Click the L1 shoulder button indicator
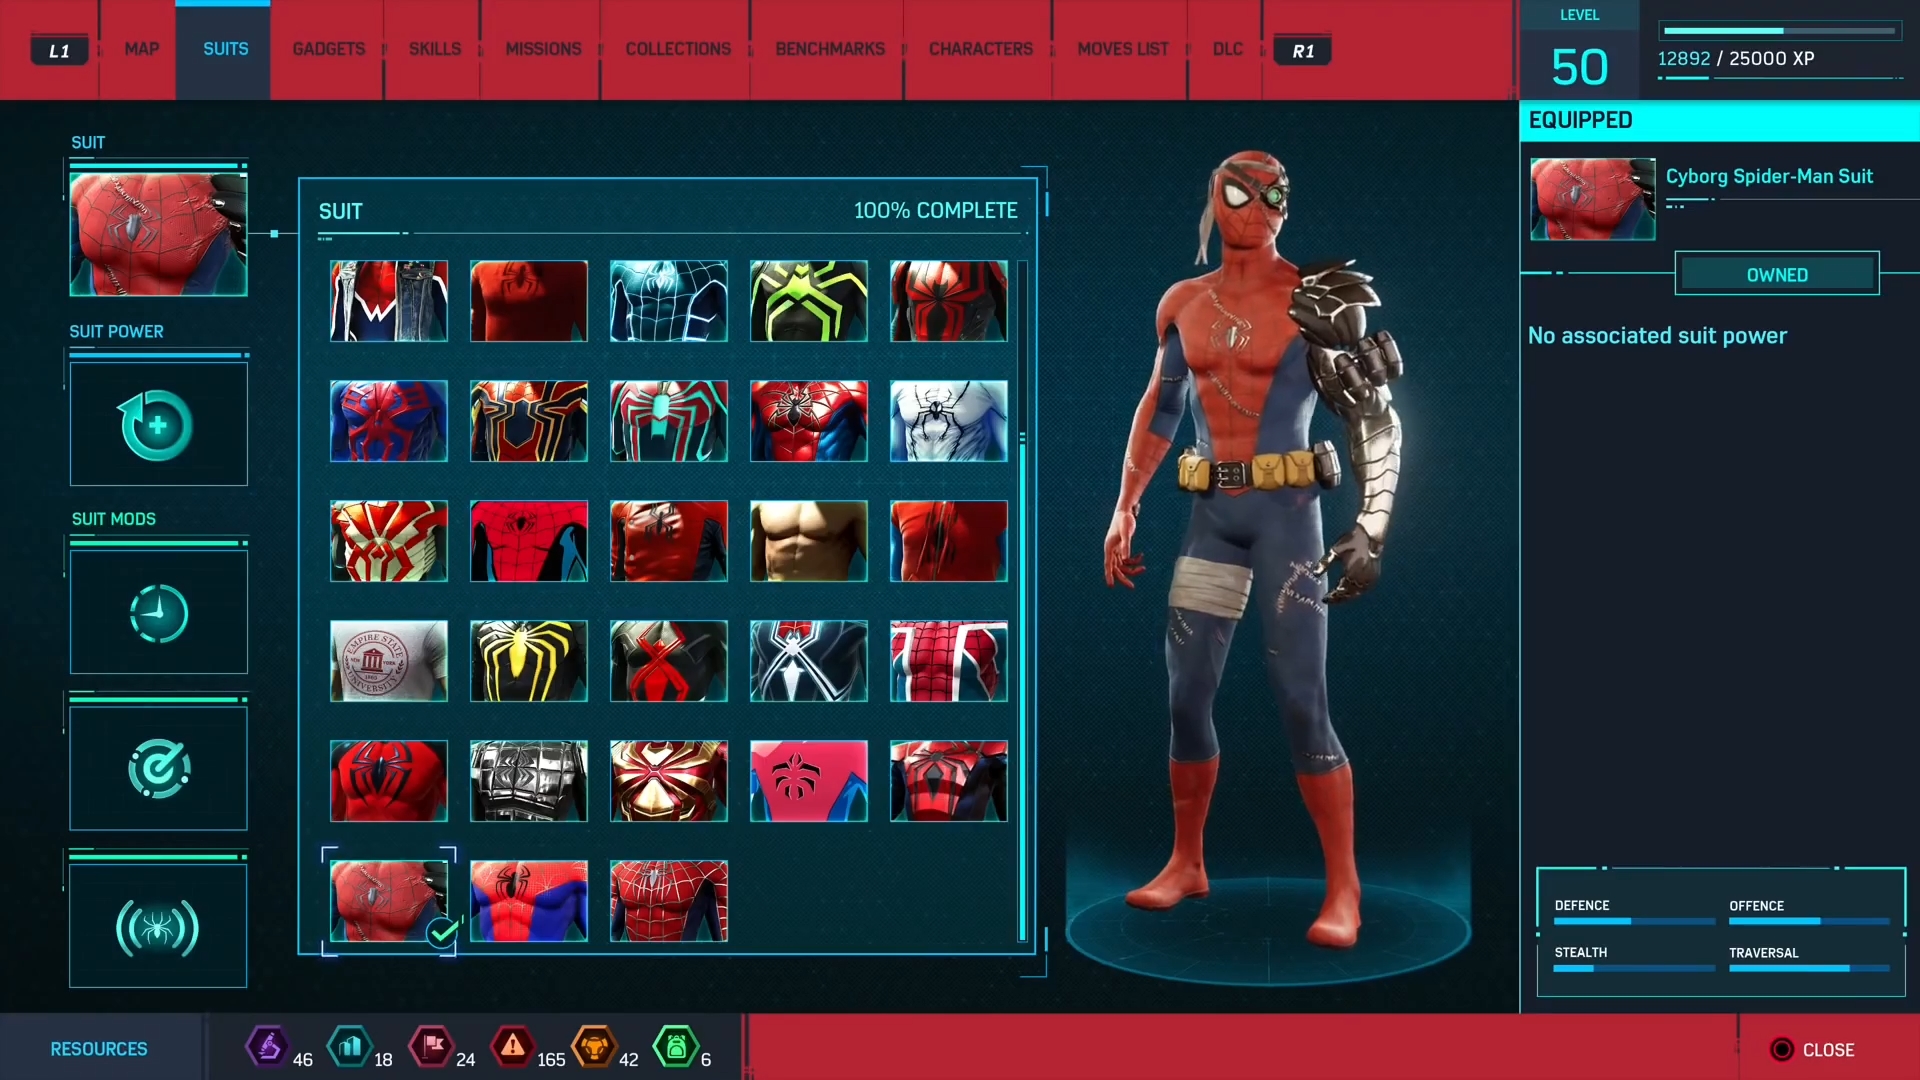1920x1080 pixels. click(x=60, y=51)
